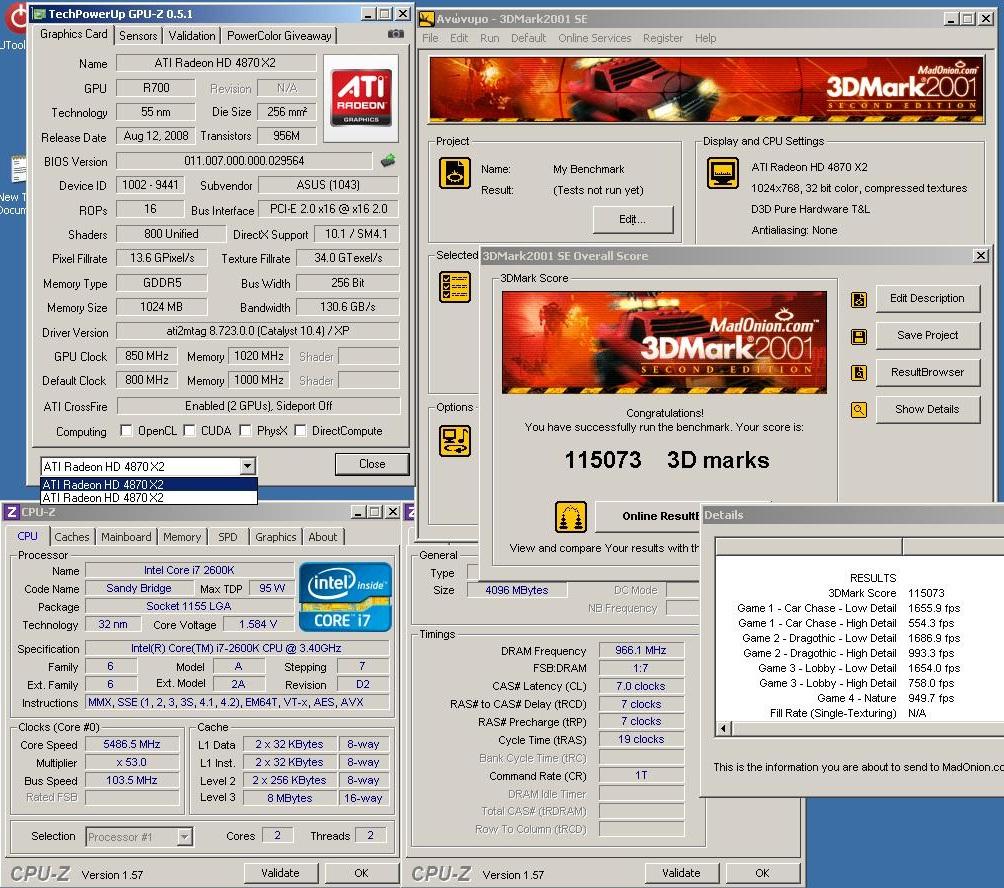Click the Options icon in 3DMark2001
This screenshot has height=888, width=1004.
point(455,440)
